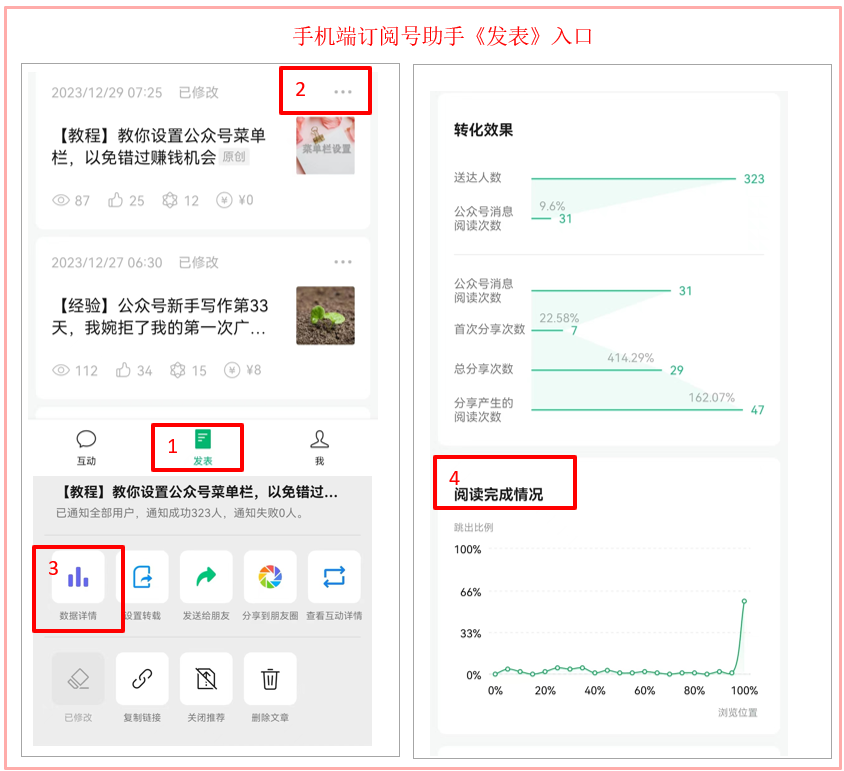
Task: Click the 送达人数 value 323
Action: (754, 179)
